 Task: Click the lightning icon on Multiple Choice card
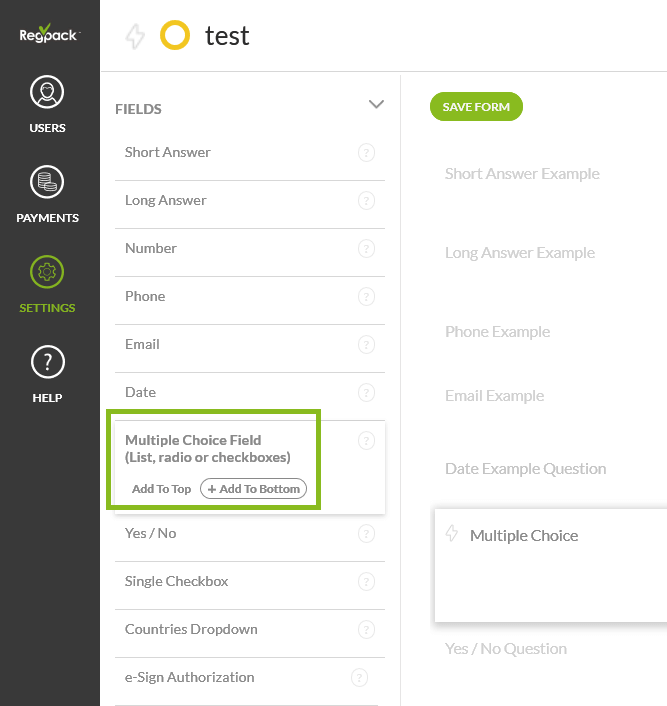coord(451,534)
